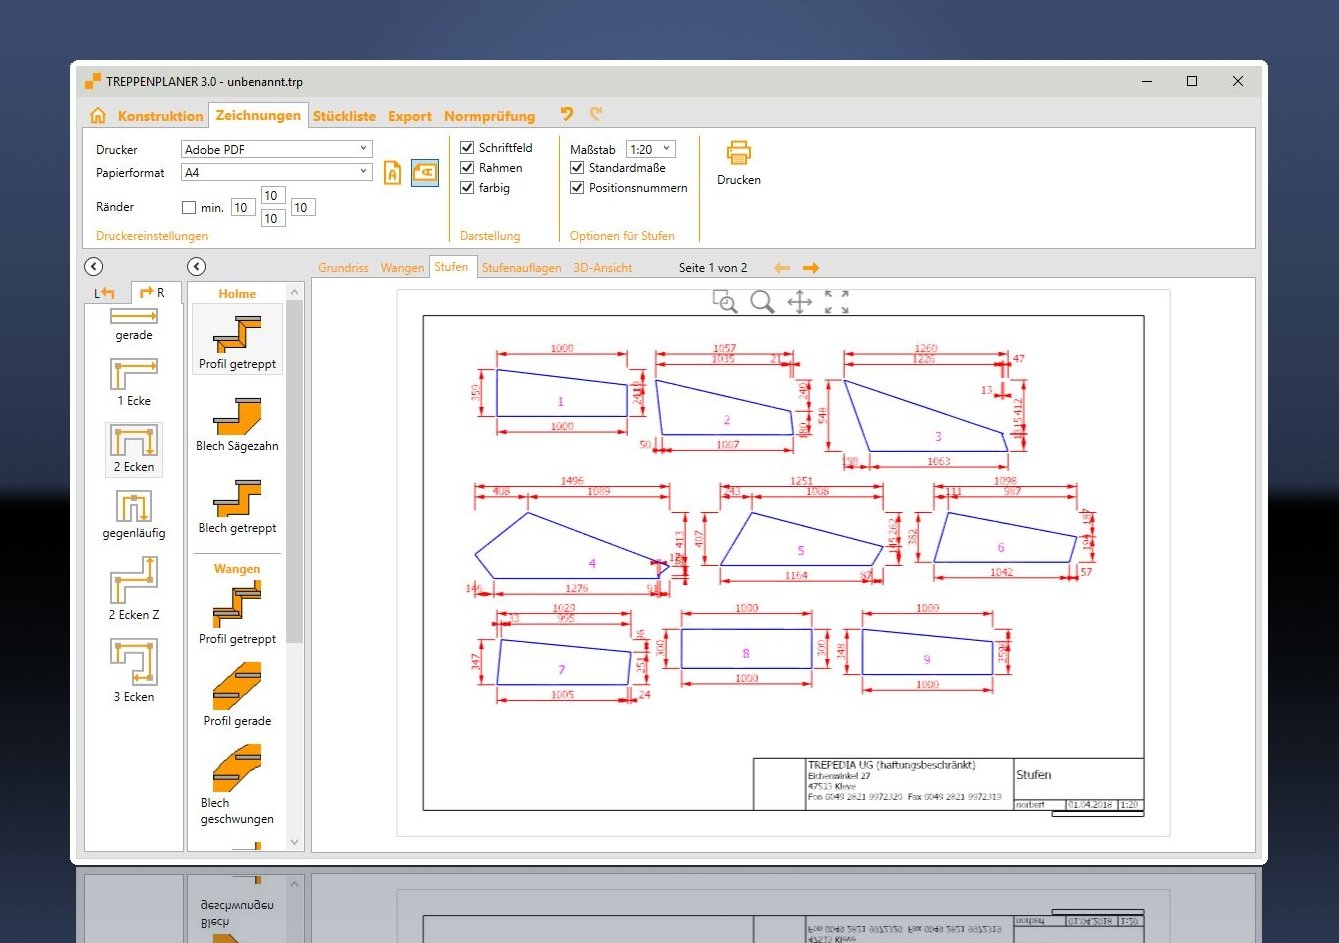Select Profil getreppt under Wangen section
The height and width of the screenshot is (943, 1339).
[x=237, y=614]
